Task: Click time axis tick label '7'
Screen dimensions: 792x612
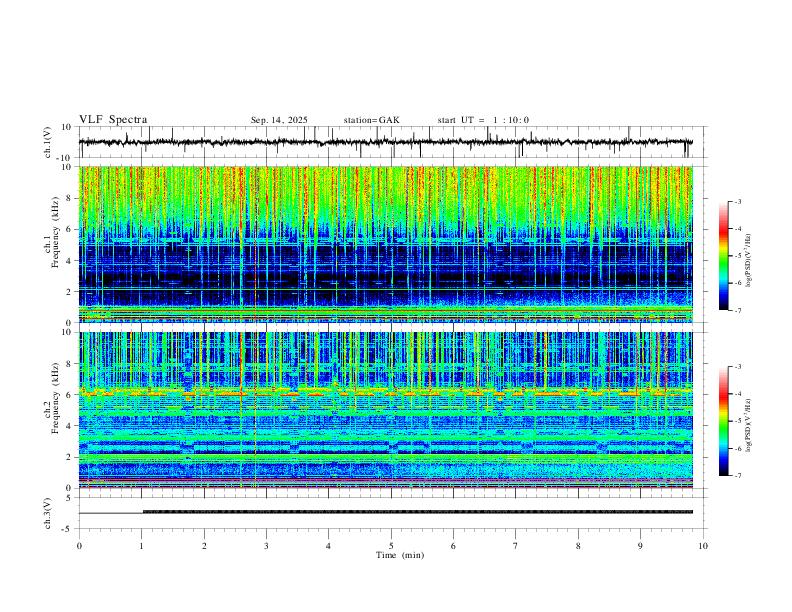Action: pyautogui.click(x=516, y=546)
